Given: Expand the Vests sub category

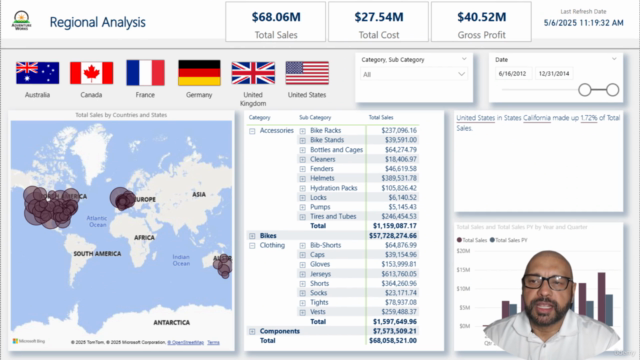Looking at the screenshot, I should [302, 313].
